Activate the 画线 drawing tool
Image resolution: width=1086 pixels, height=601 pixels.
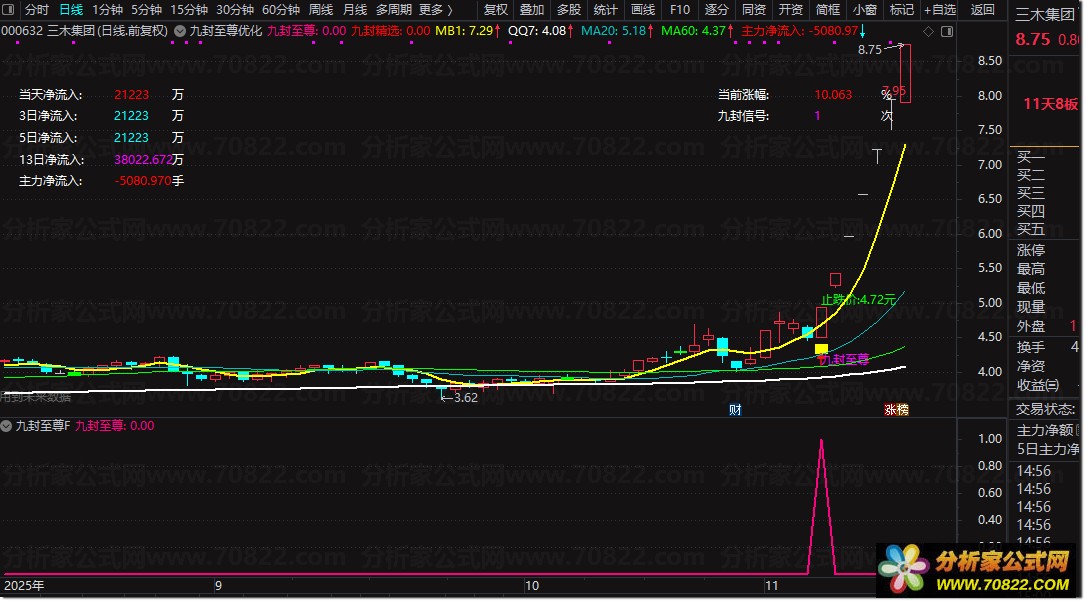[x=643, y=10]
